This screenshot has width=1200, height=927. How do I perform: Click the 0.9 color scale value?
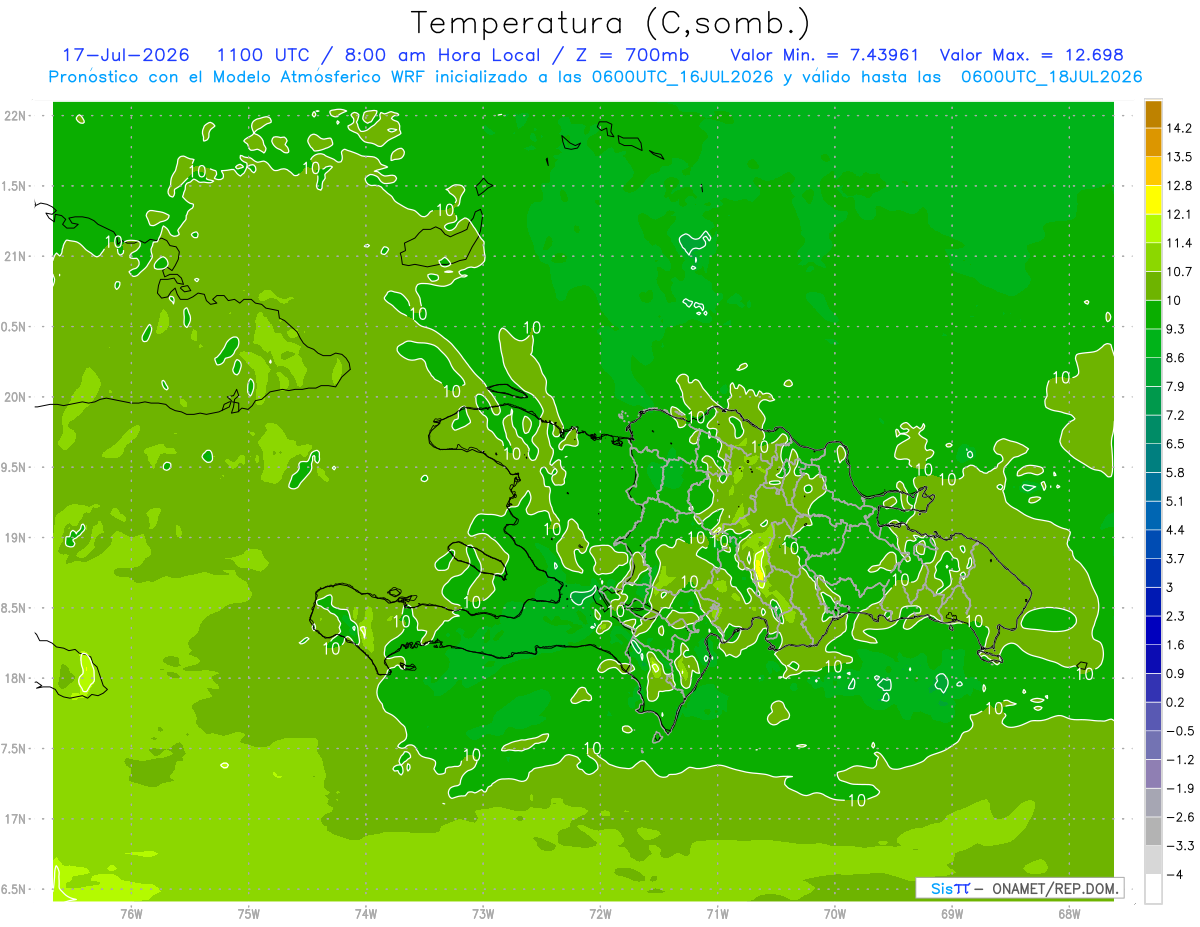click(1177, 672)
